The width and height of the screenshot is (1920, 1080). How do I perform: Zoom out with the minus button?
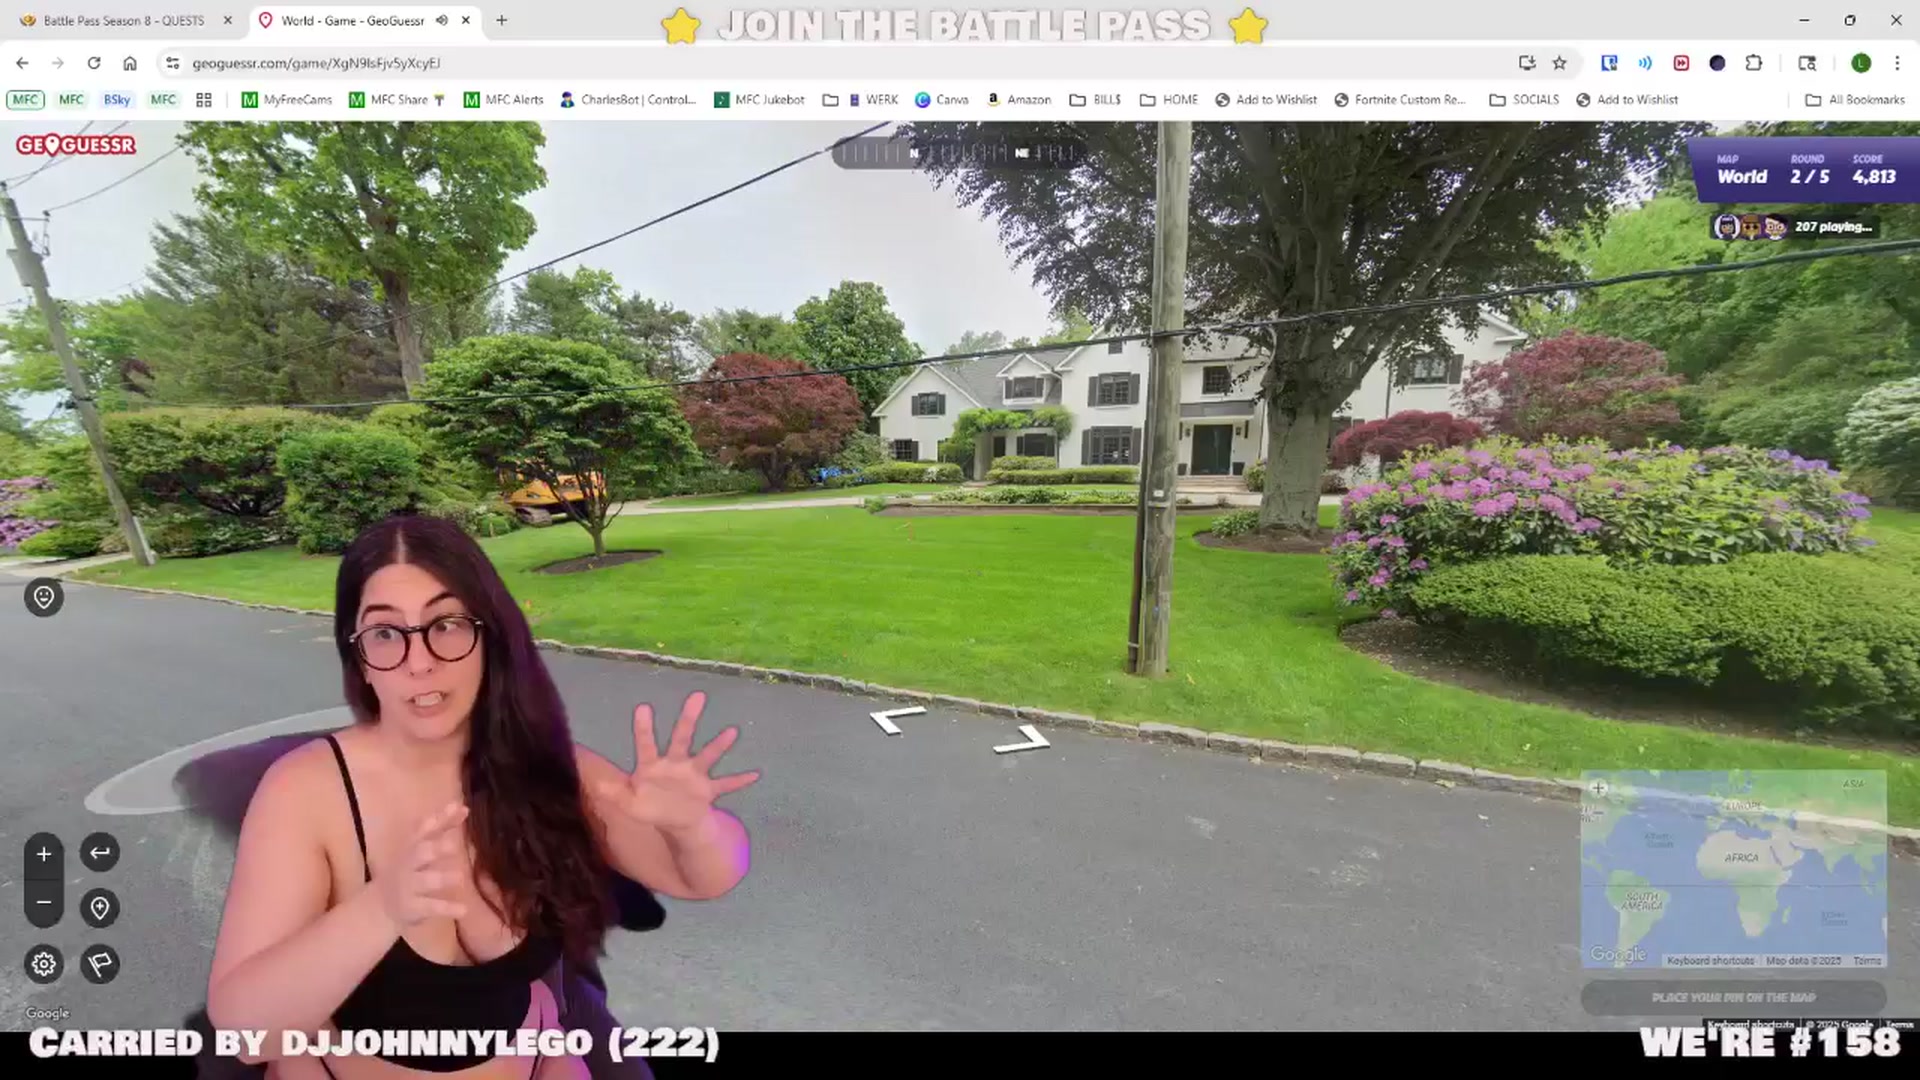pos(44,902)
